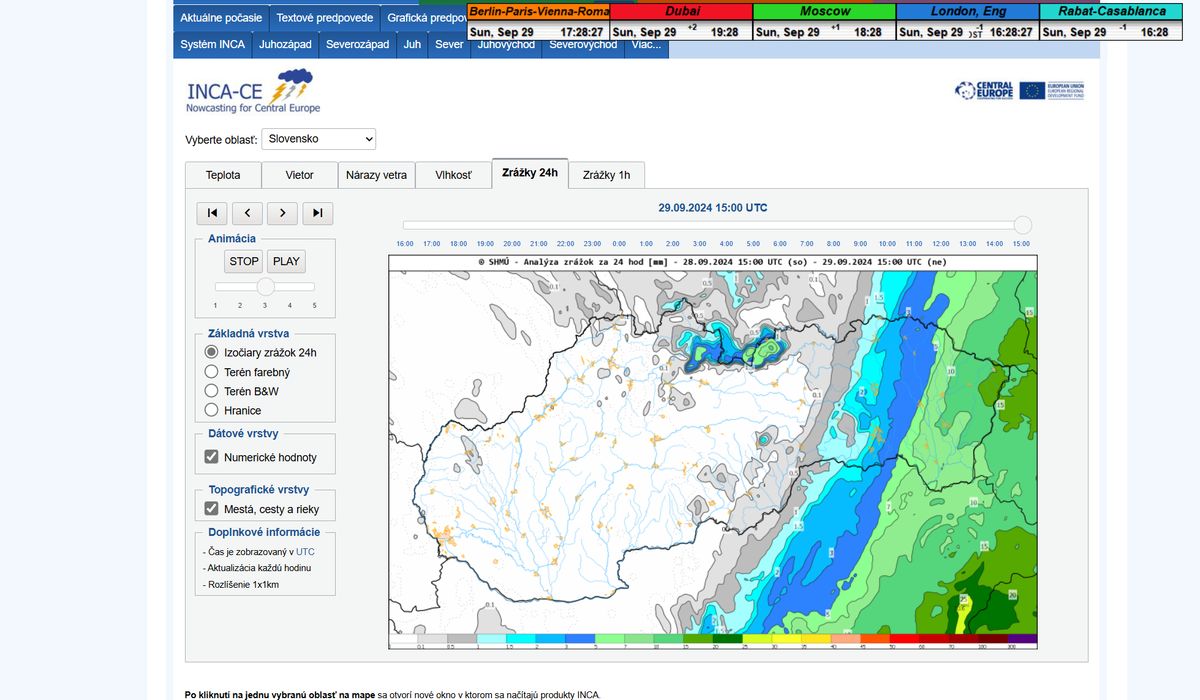Screen dimensions: 1200x700
Task: Step forward one frame arrow
Action: pyautogui.click(x=282, y=213)
